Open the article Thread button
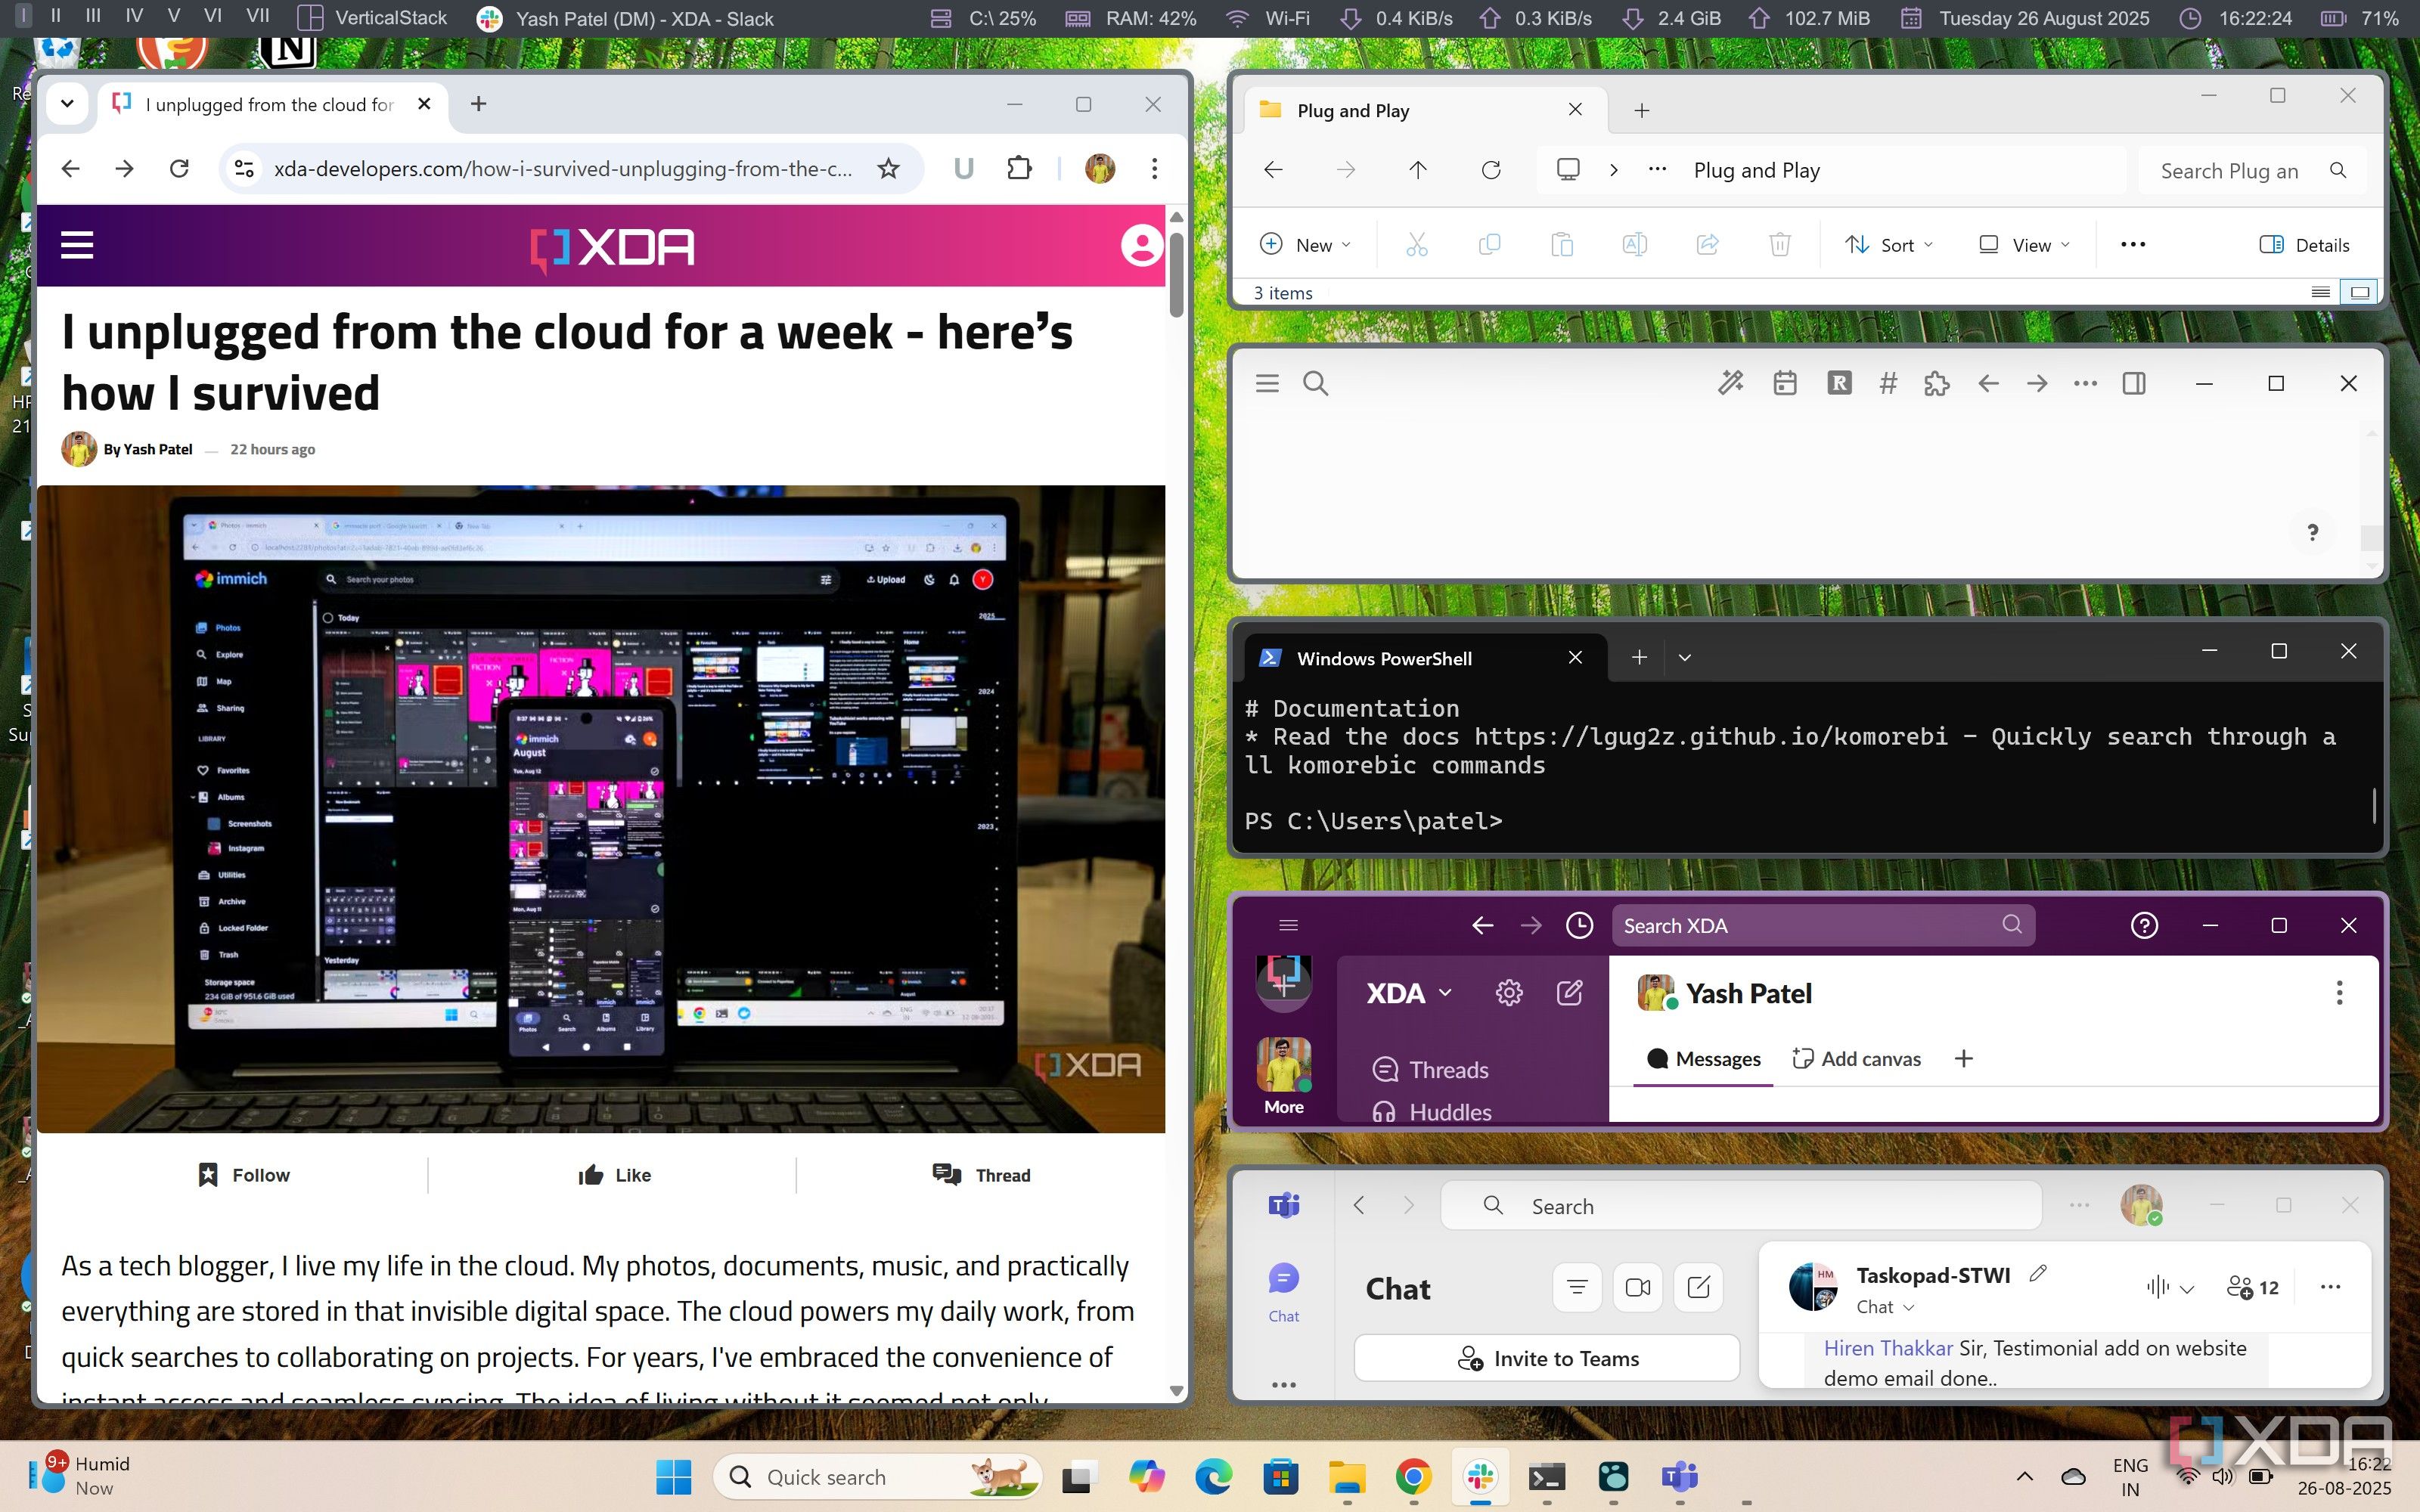Image resolution: width=2420 pixels, height=1512 pixels. tap(981, 1175)
